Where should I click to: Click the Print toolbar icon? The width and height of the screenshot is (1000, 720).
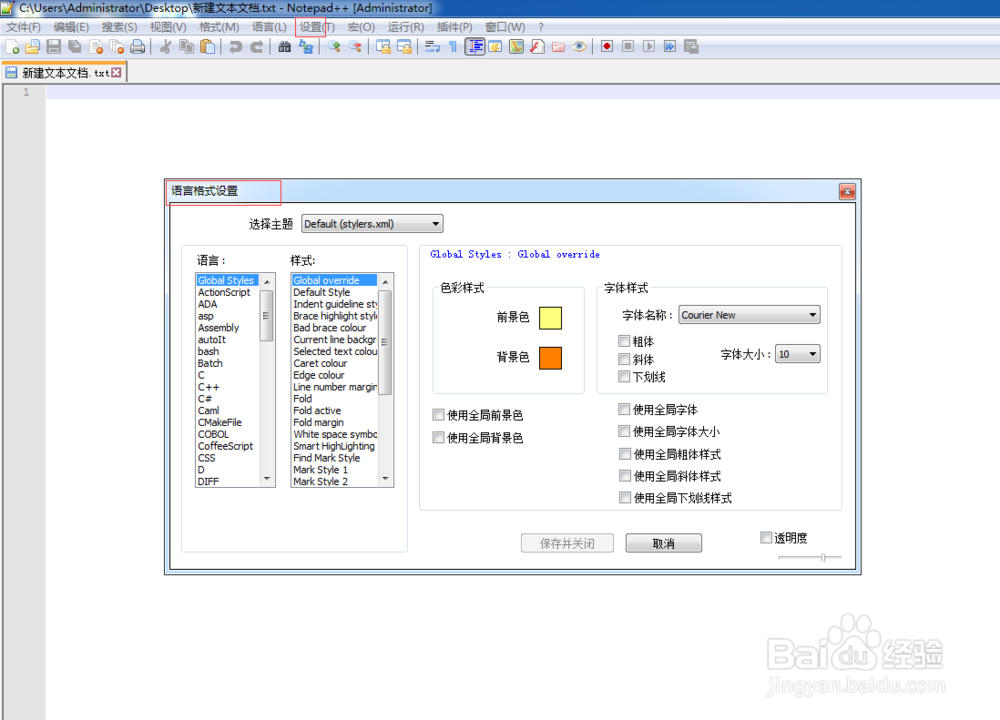[x=137, y=46]
